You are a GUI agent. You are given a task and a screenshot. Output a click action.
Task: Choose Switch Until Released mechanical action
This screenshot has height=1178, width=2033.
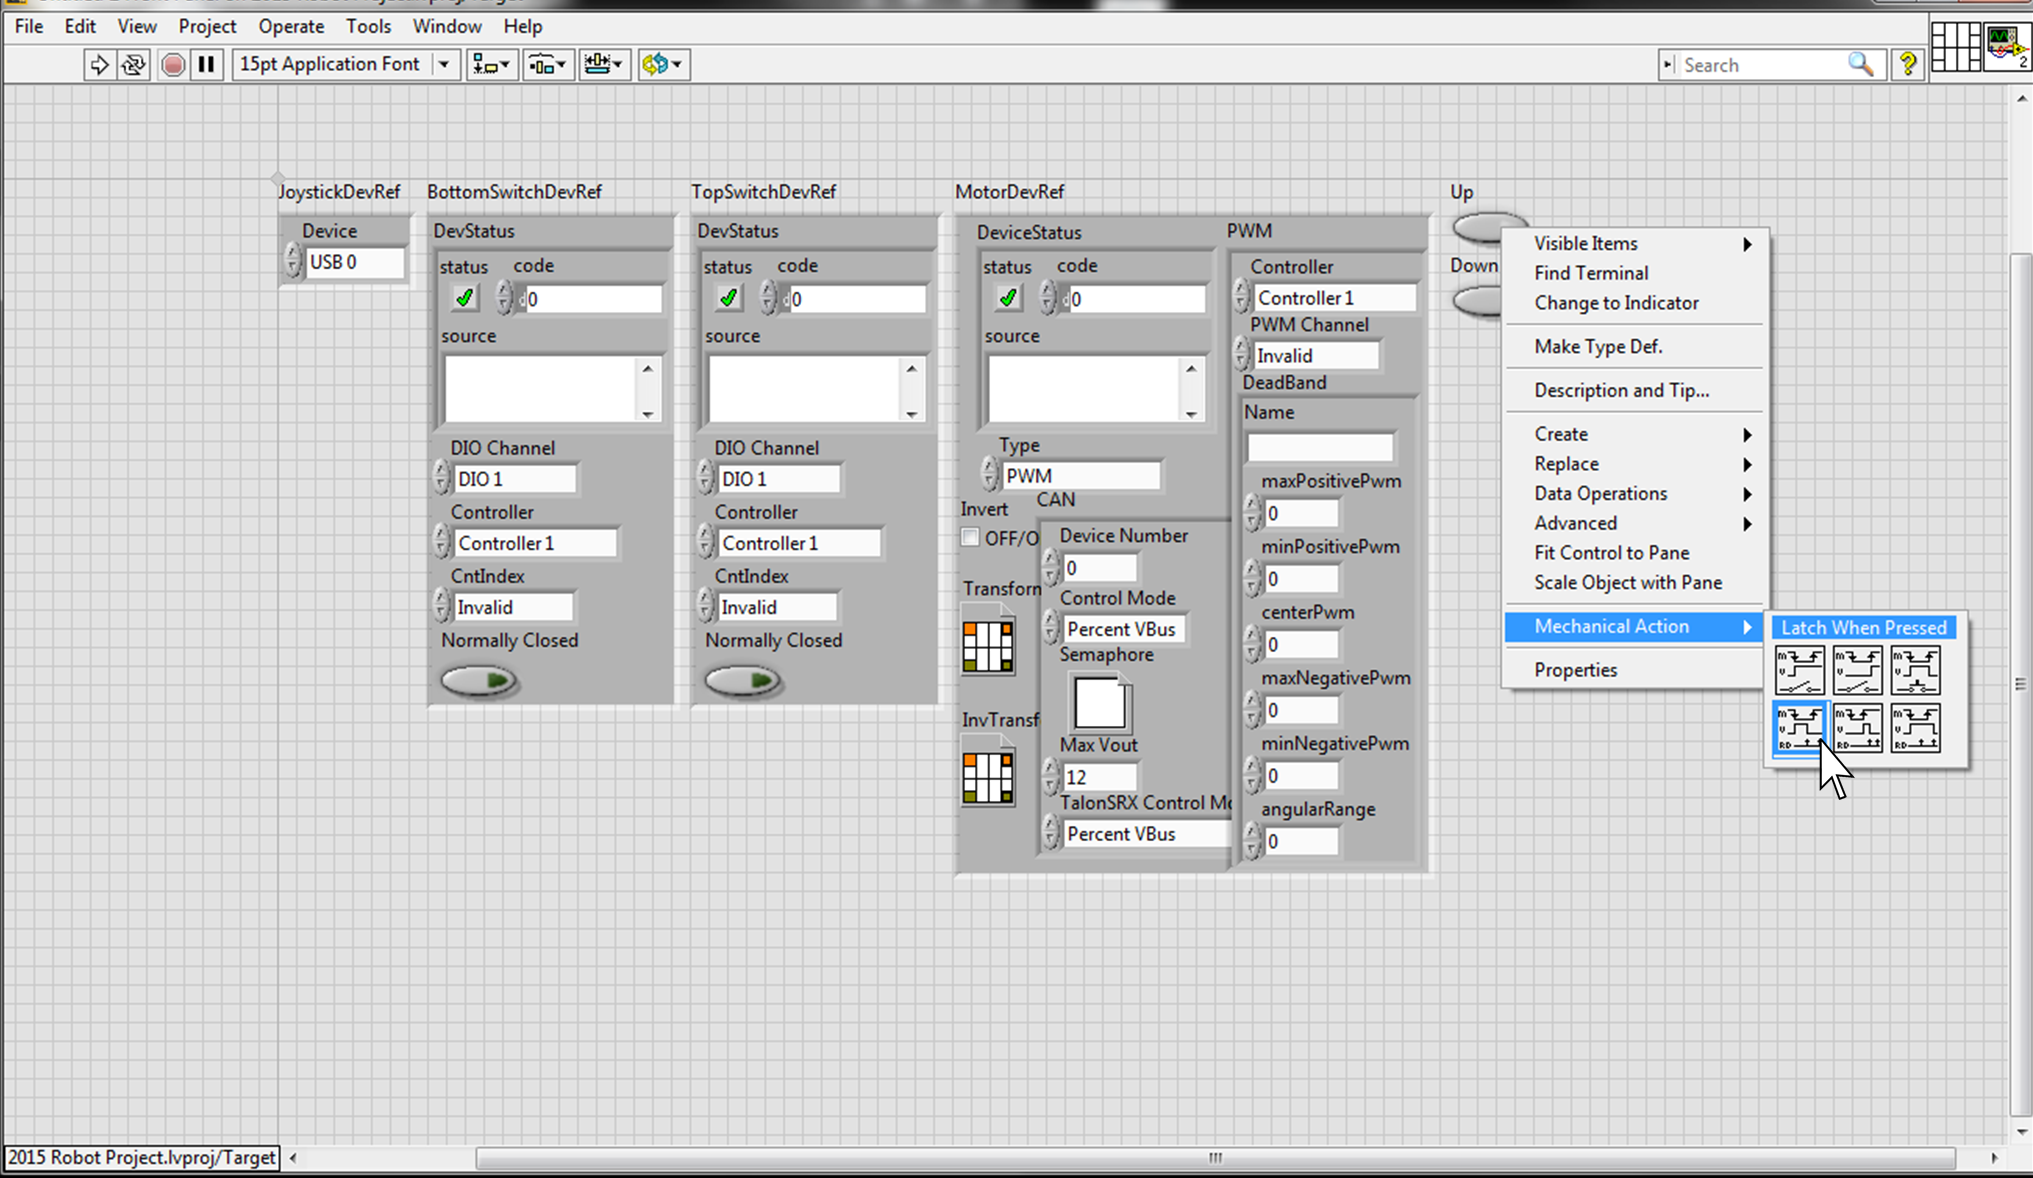coord(1915,670)
